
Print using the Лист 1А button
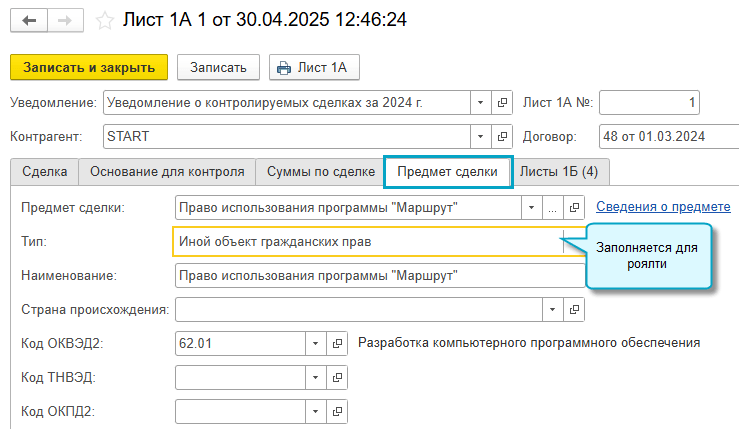[314, 67]
